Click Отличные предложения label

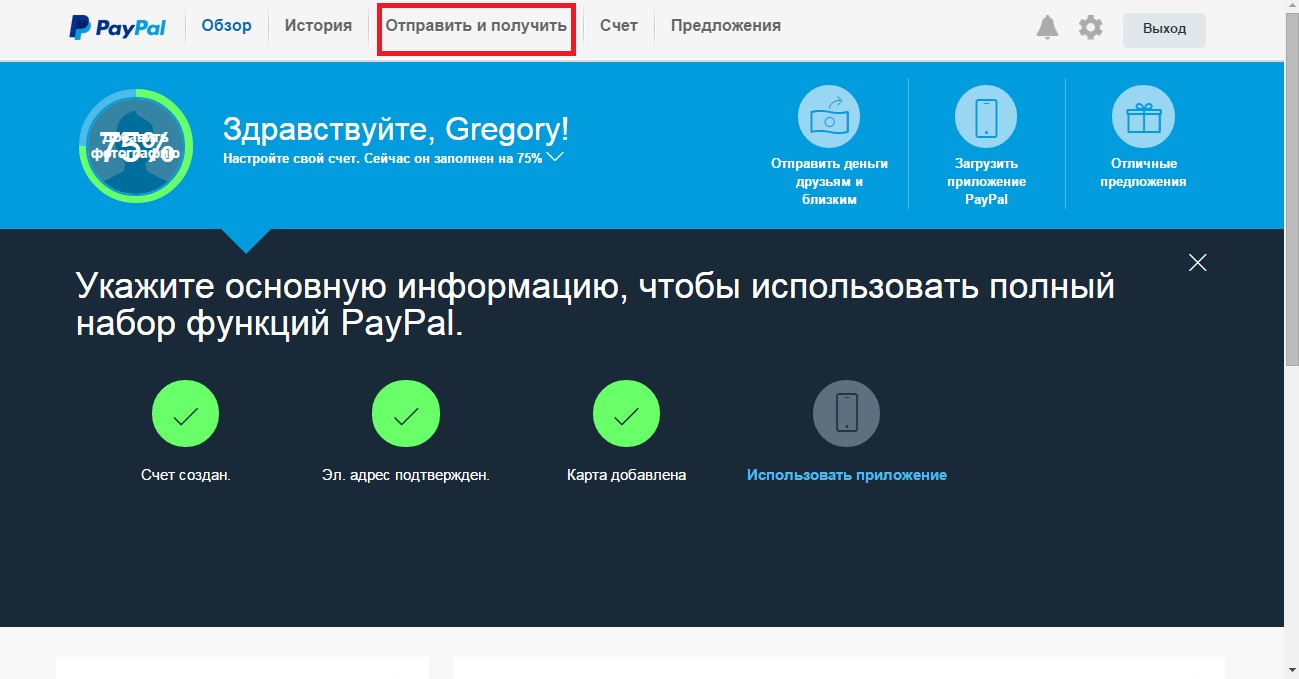pos(1143,172)
